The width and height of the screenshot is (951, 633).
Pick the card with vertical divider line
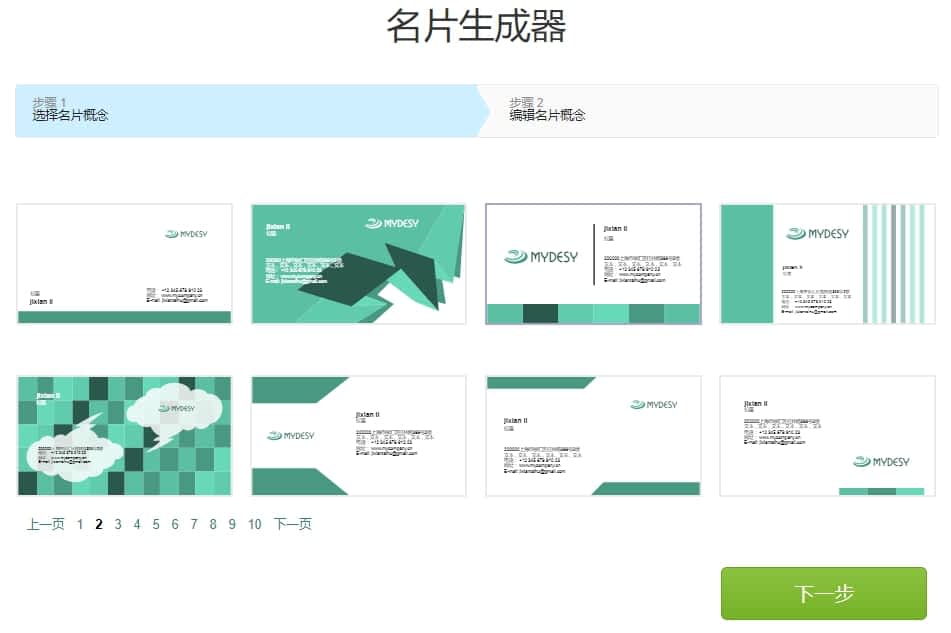593,264
